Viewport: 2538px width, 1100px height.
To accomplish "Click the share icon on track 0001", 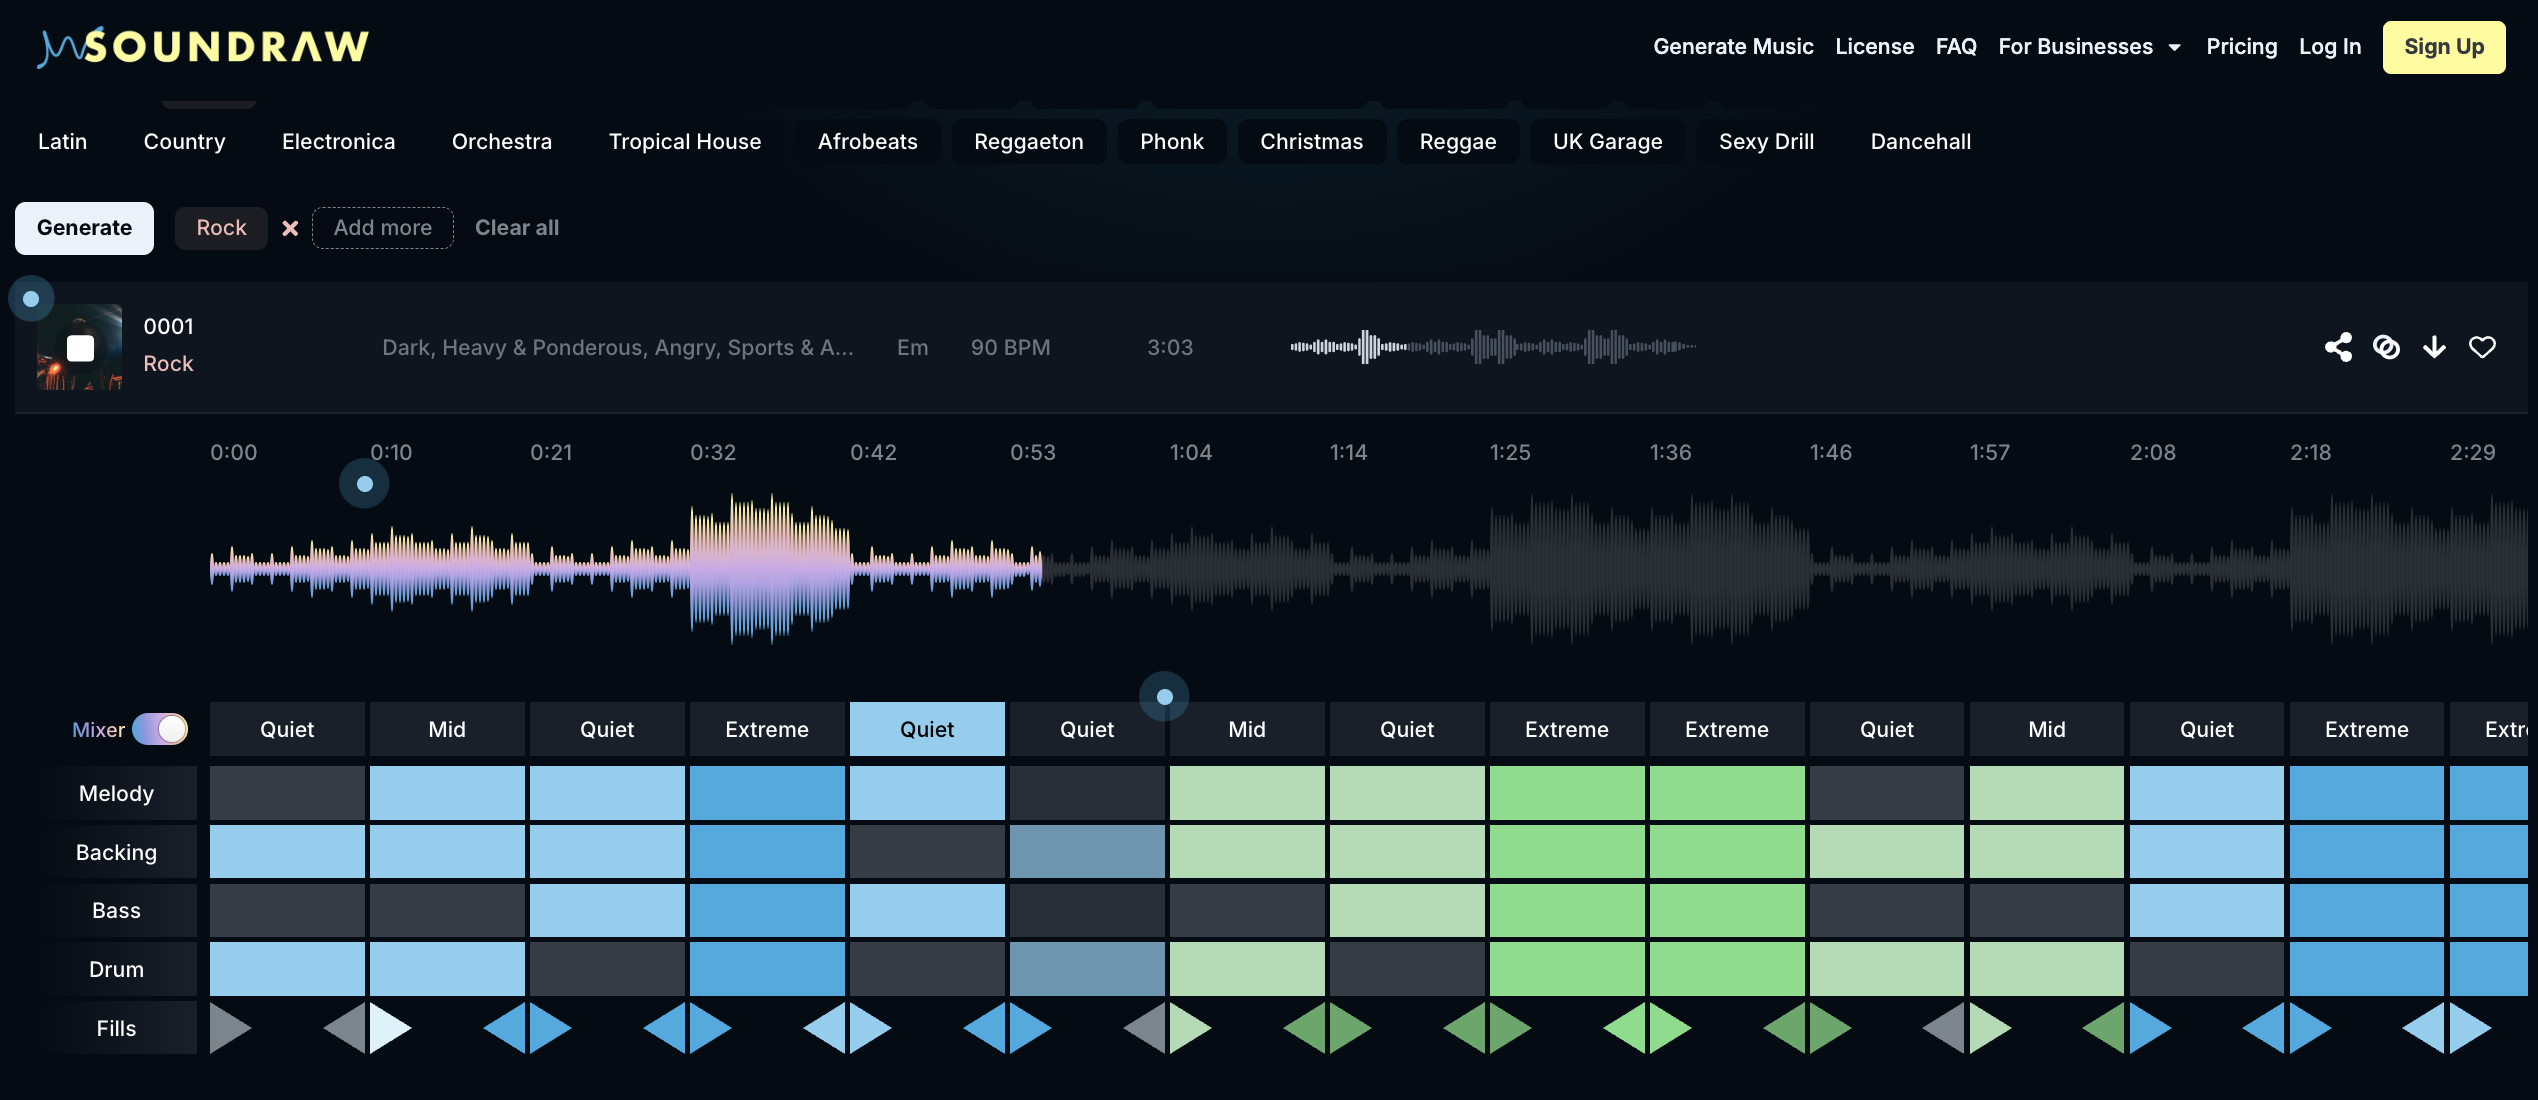I will click(2338, 347).
